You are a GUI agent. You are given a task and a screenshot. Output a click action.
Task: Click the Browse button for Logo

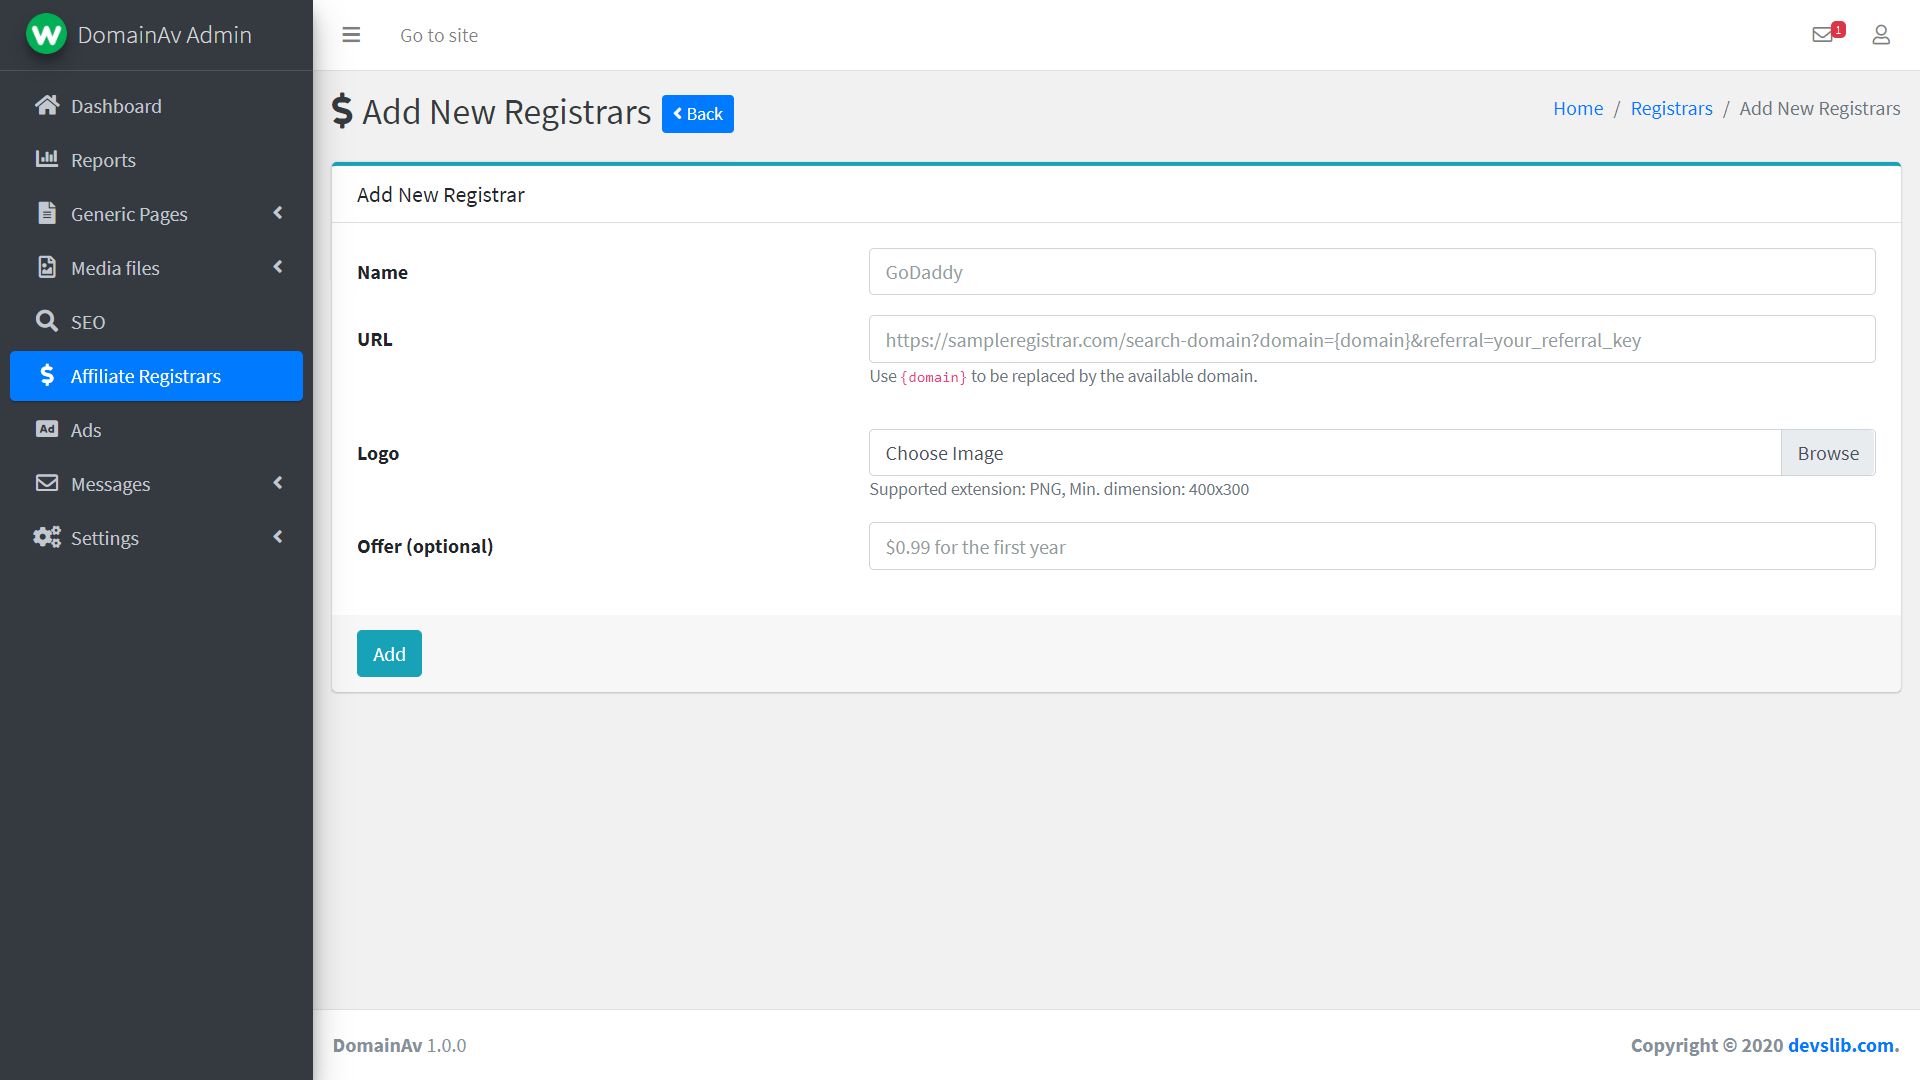(x=1829, y=452)
